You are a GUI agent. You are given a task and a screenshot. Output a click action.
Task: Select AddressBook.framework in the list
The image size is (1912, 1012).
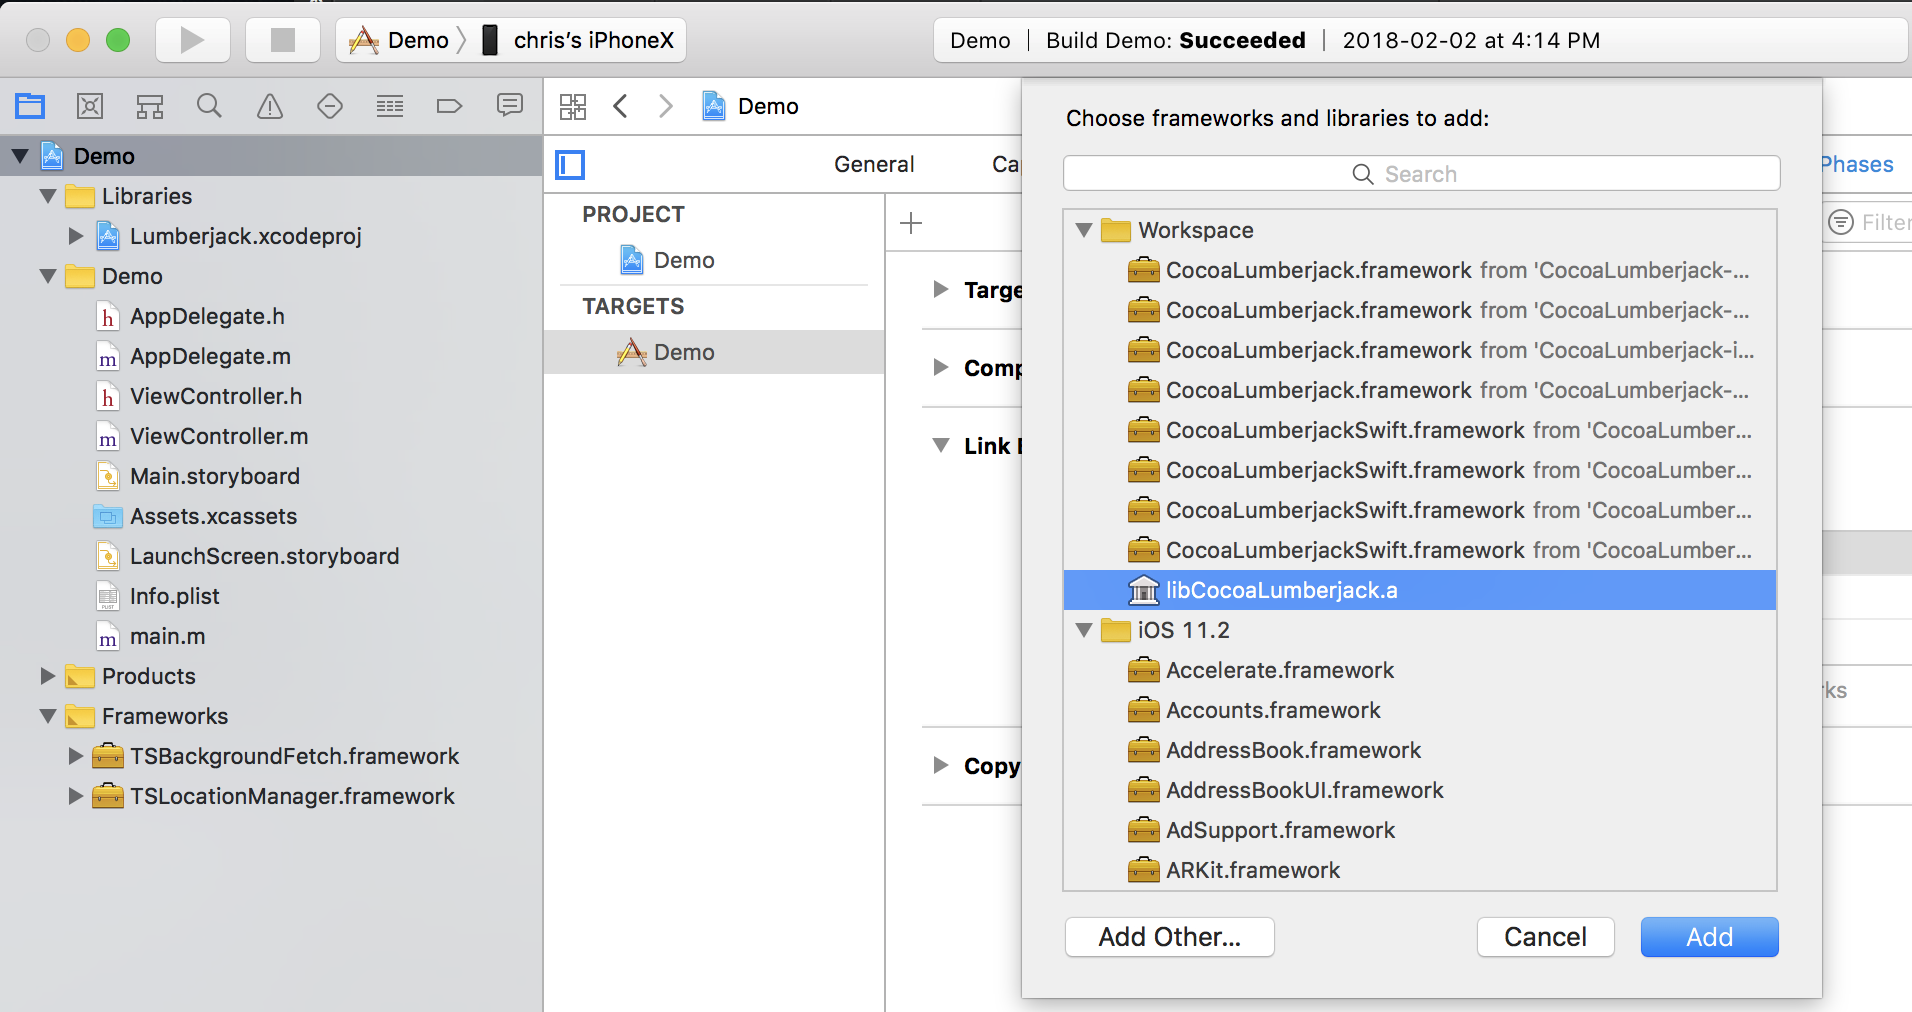point(1420,750)
